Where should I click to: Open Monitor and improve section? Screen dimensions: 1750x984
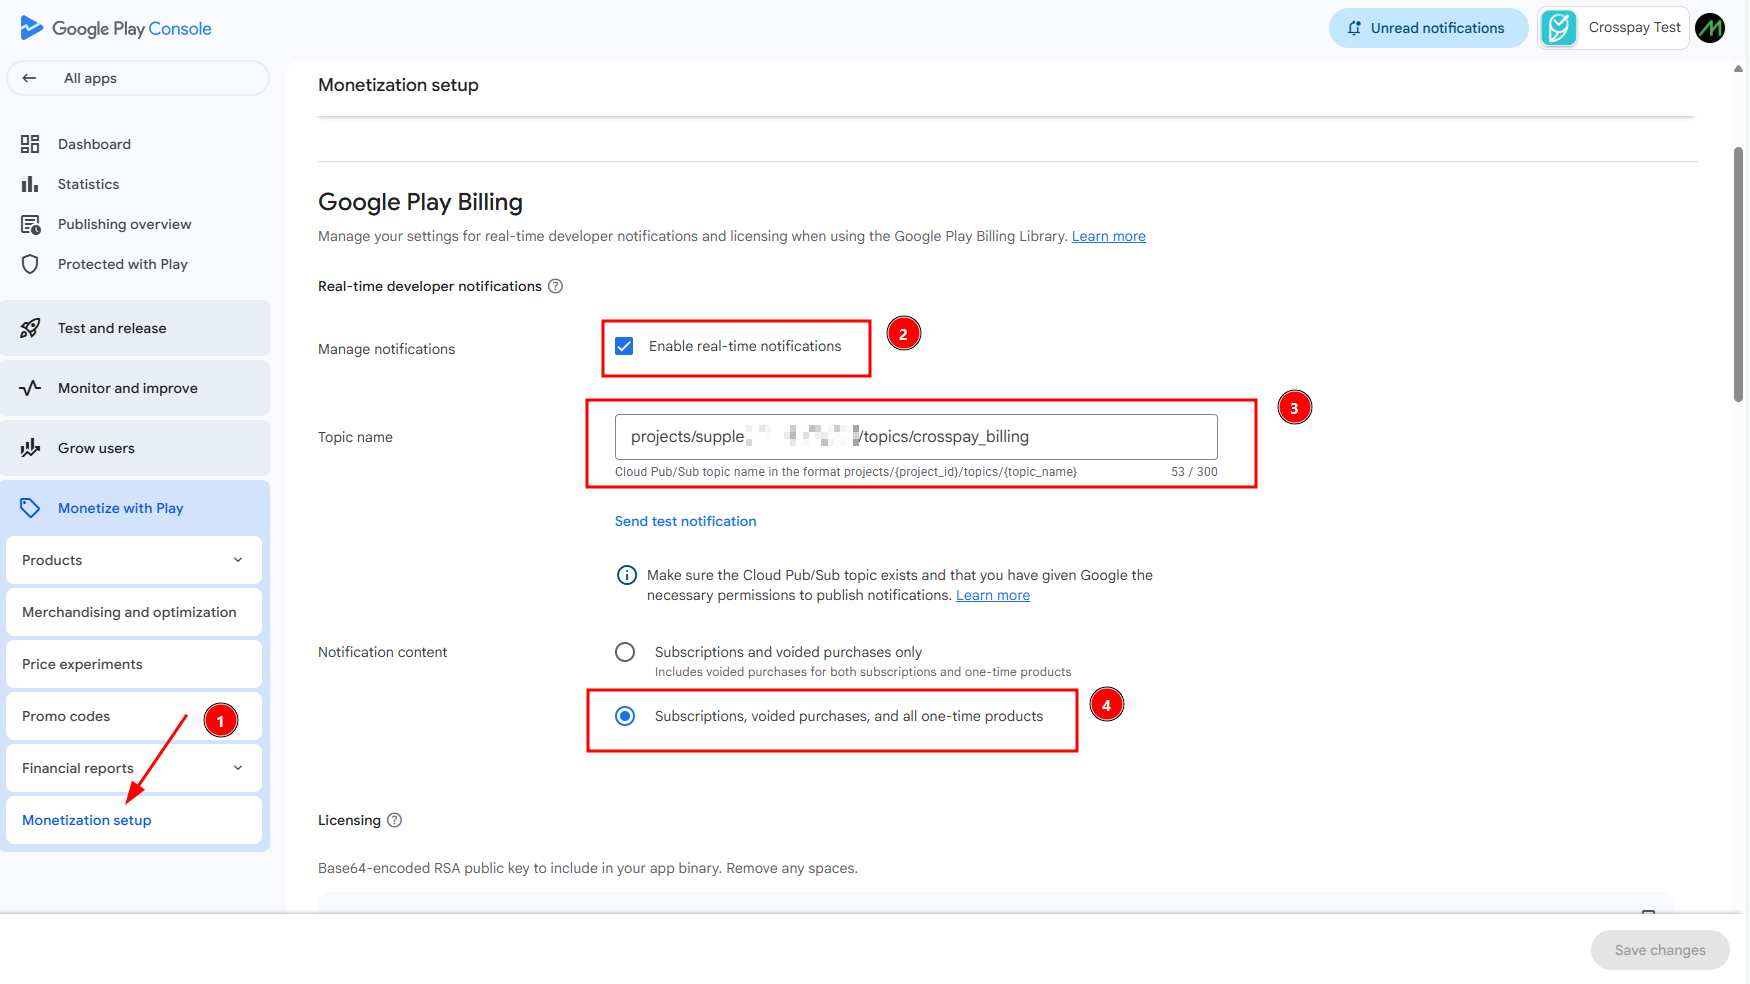(135, 388)
